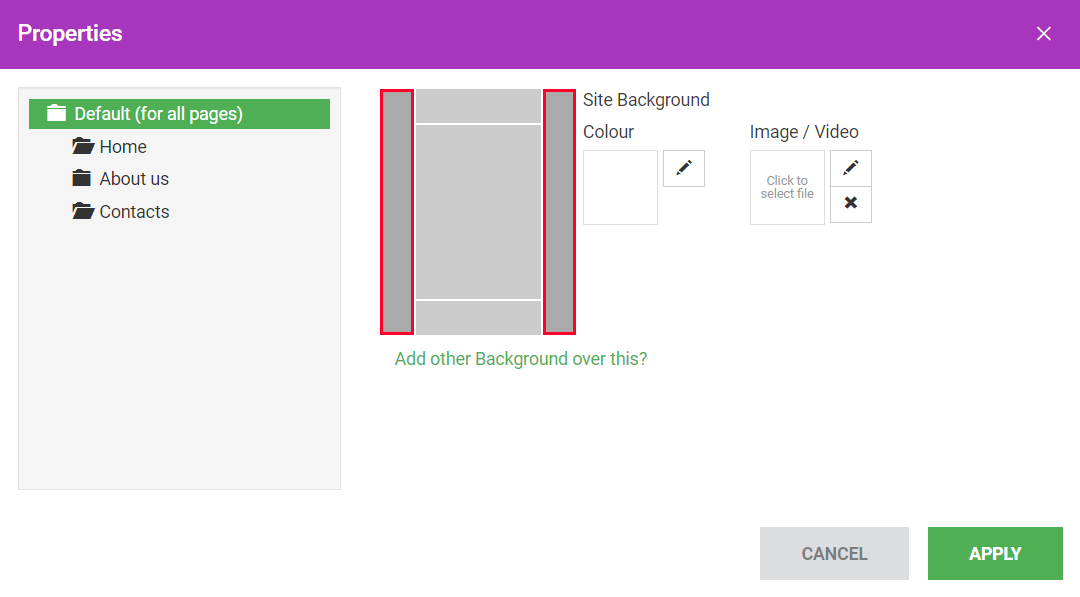Select the Contacts page entry

(x=134, y=211)
